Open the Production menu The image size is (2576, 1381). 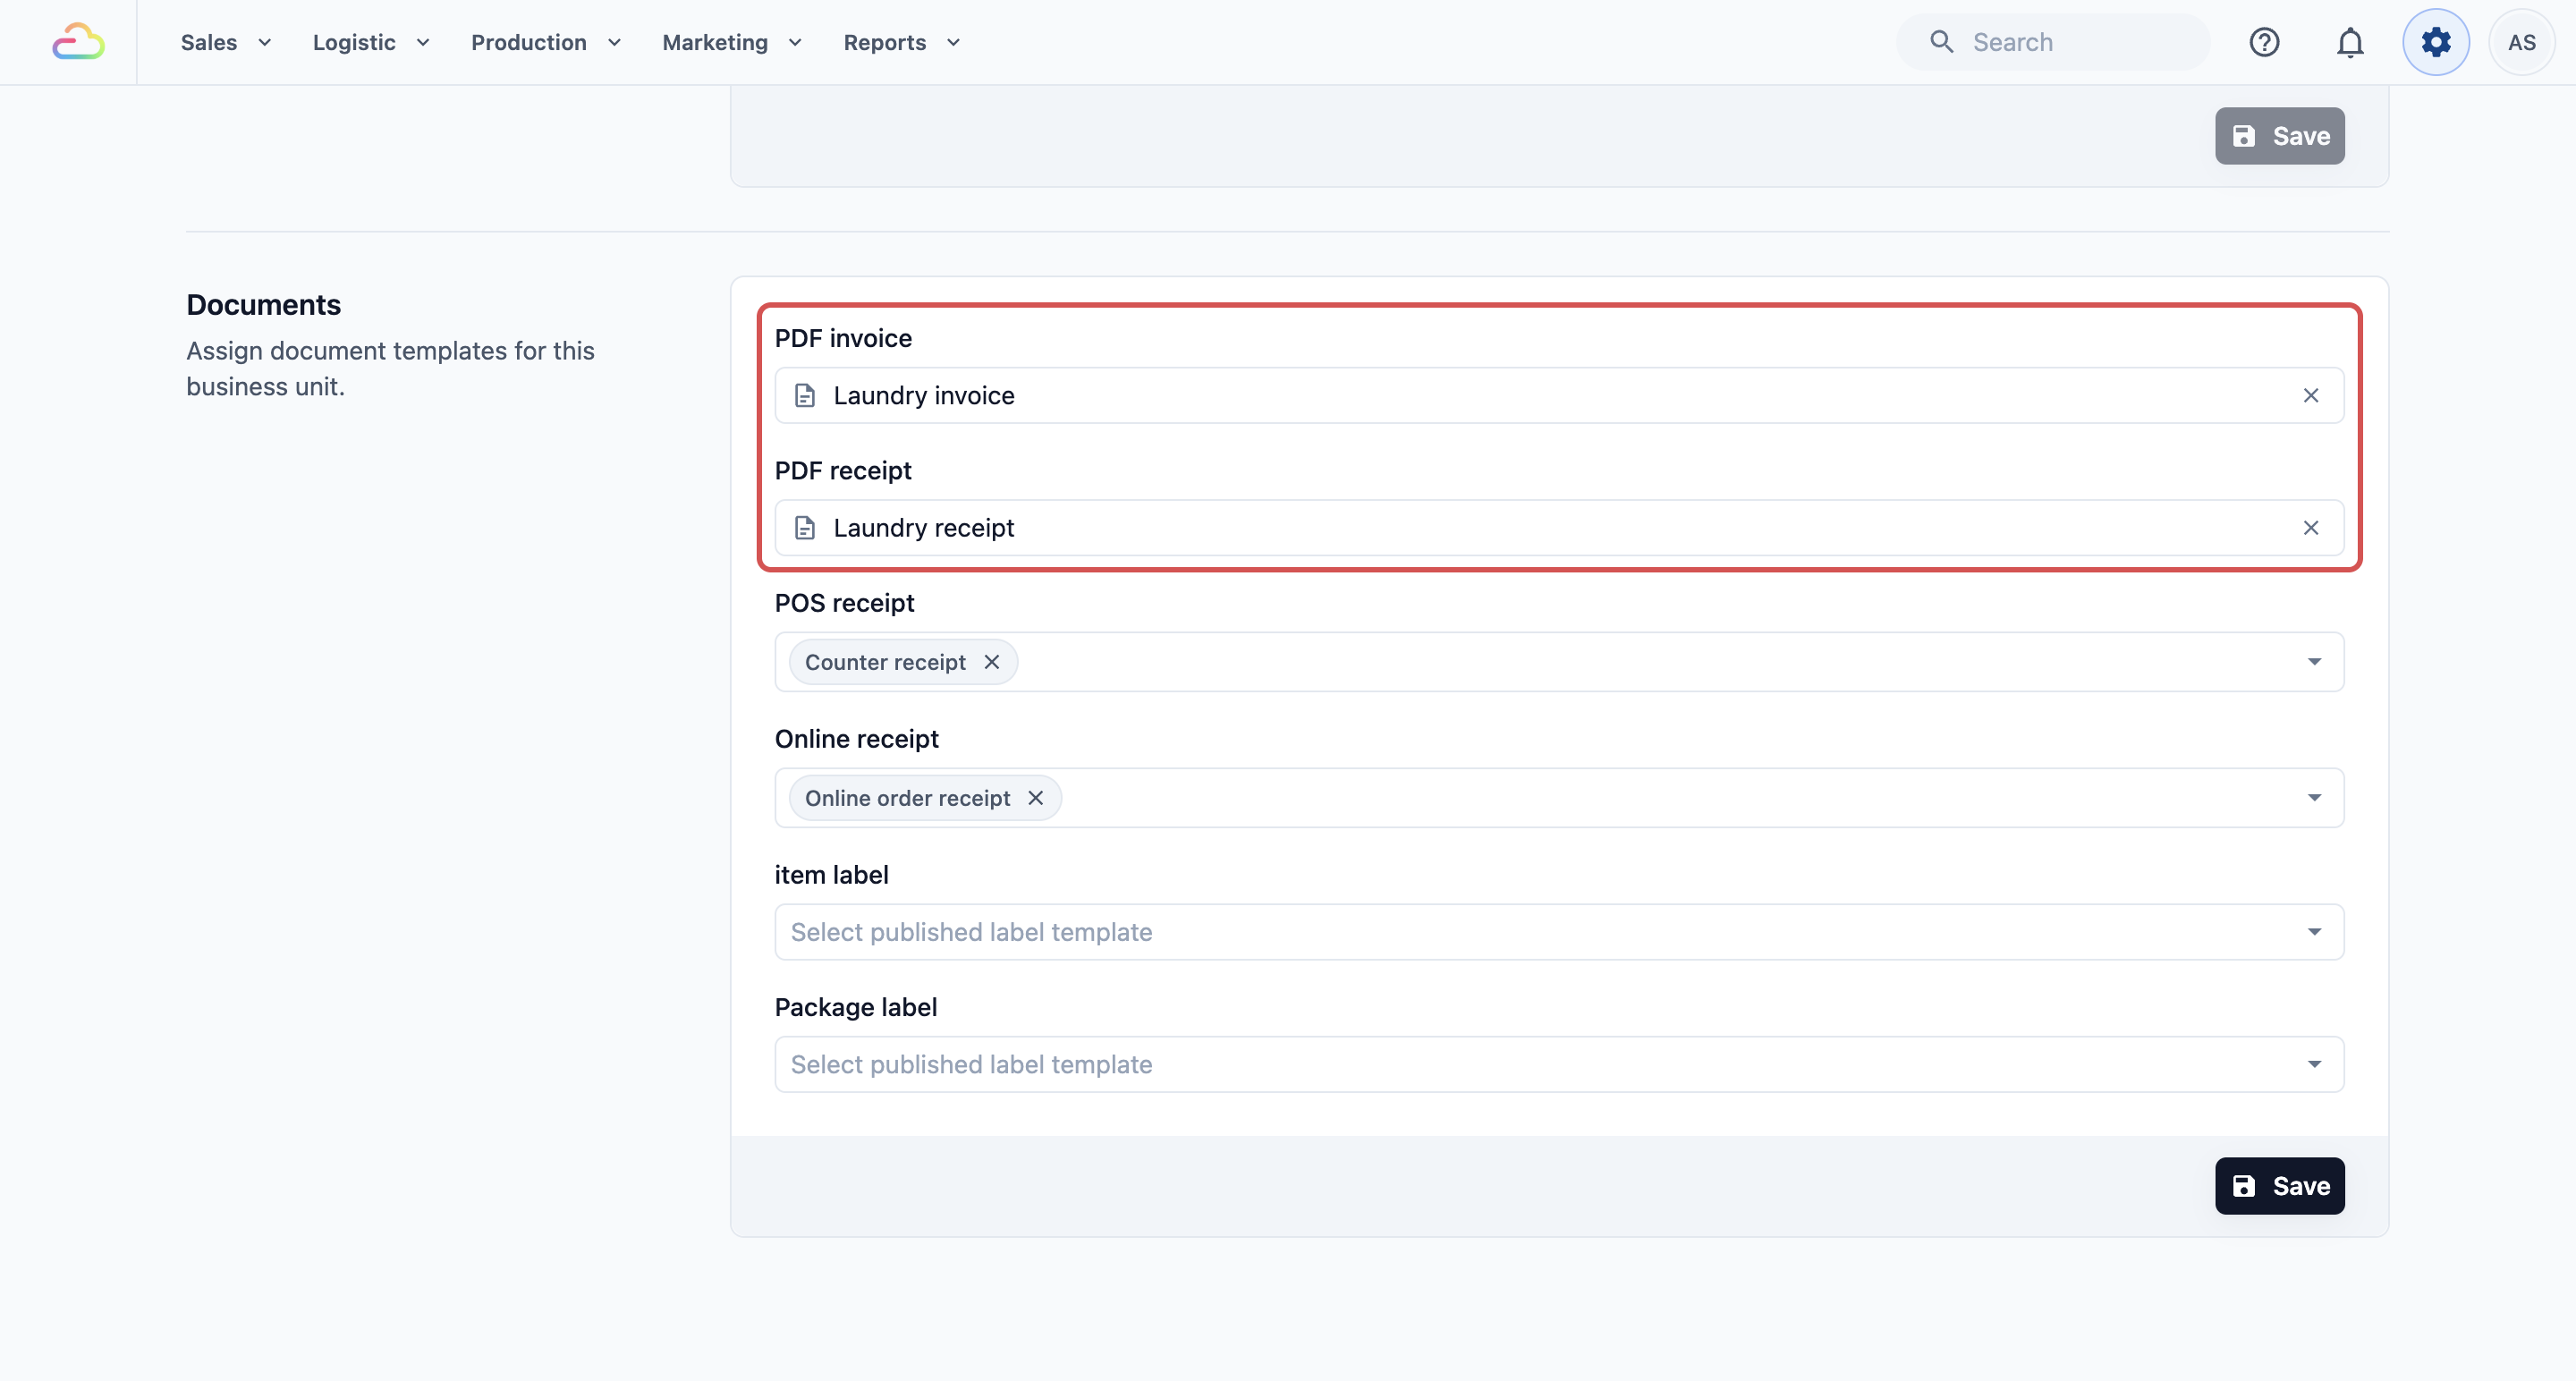pos(546,42)
